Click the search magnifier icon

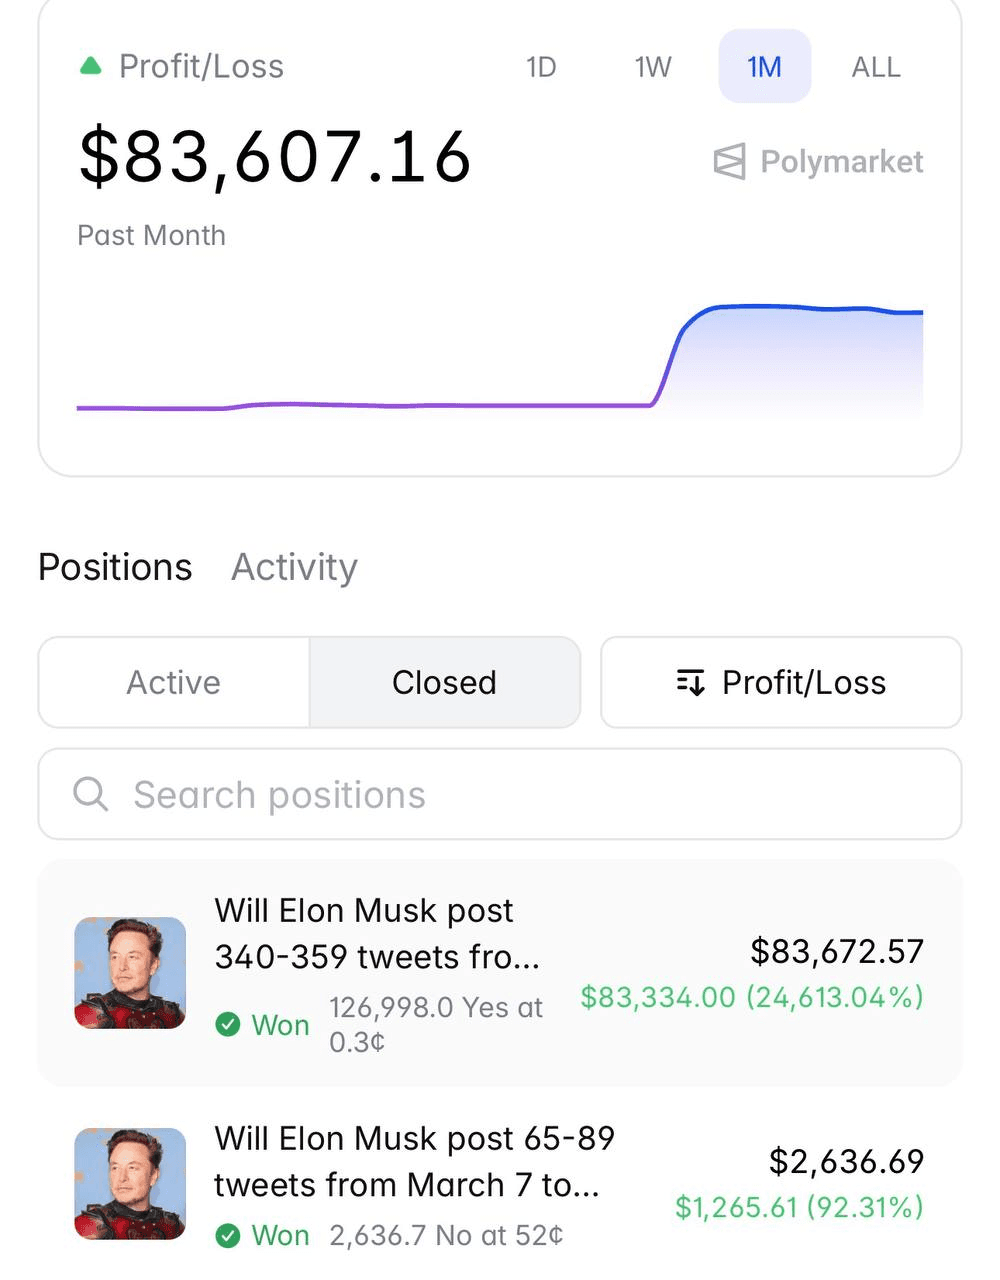click(91, 795)
